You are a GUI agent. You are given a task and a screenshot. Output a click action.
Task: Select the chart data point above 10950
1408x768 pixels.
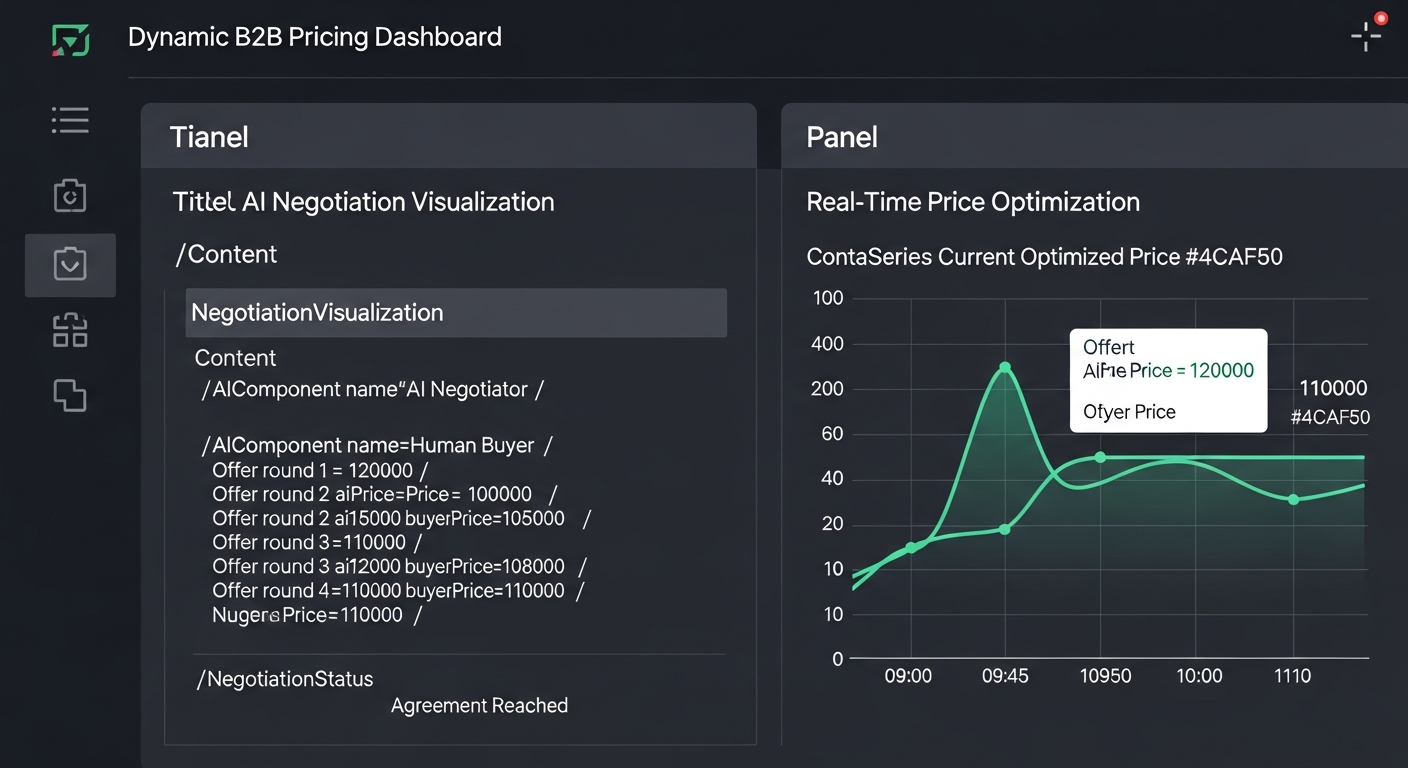pos(1100,457)
